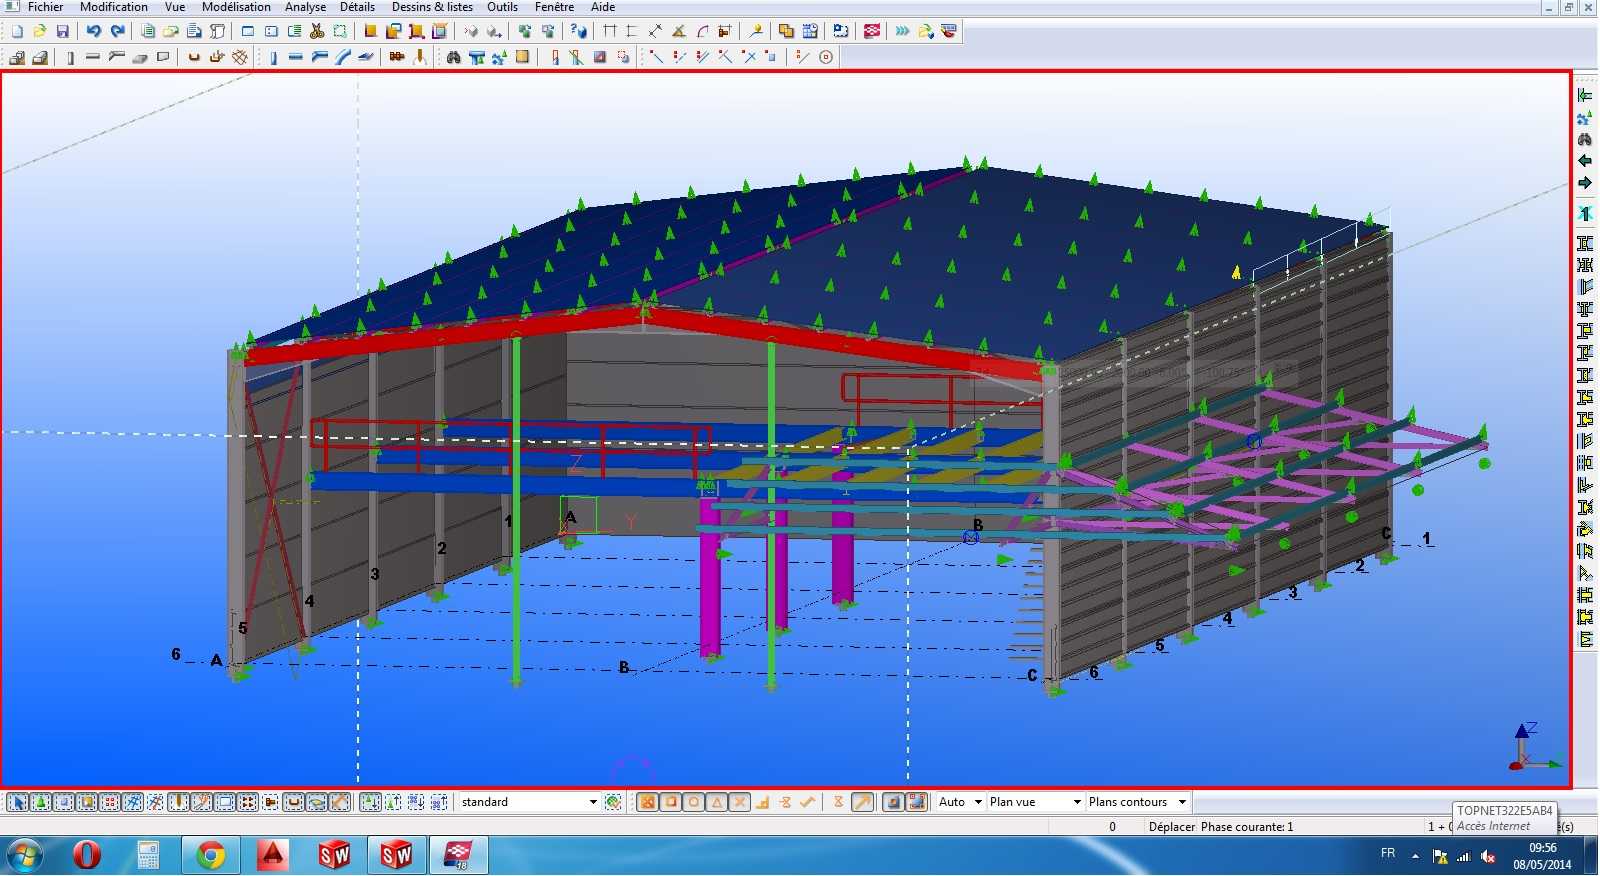This screenshot has width=1600, height=876.
Task: Open the Modification menu
Action: point(114,7)
